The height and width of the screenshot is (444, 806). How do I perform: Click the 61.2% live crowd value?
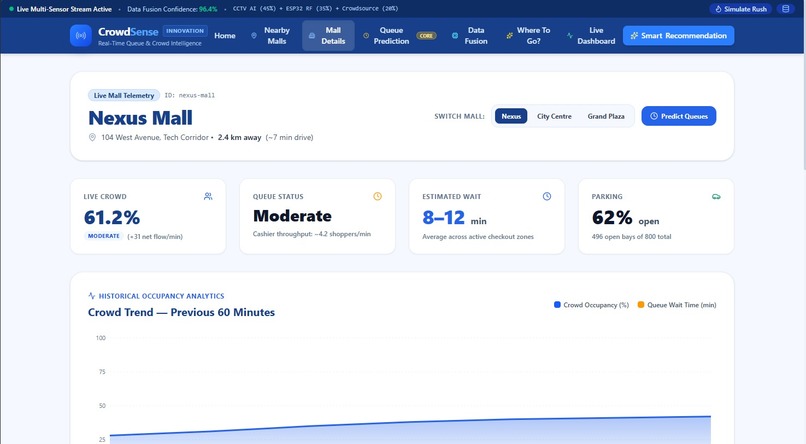pos(112,217)
